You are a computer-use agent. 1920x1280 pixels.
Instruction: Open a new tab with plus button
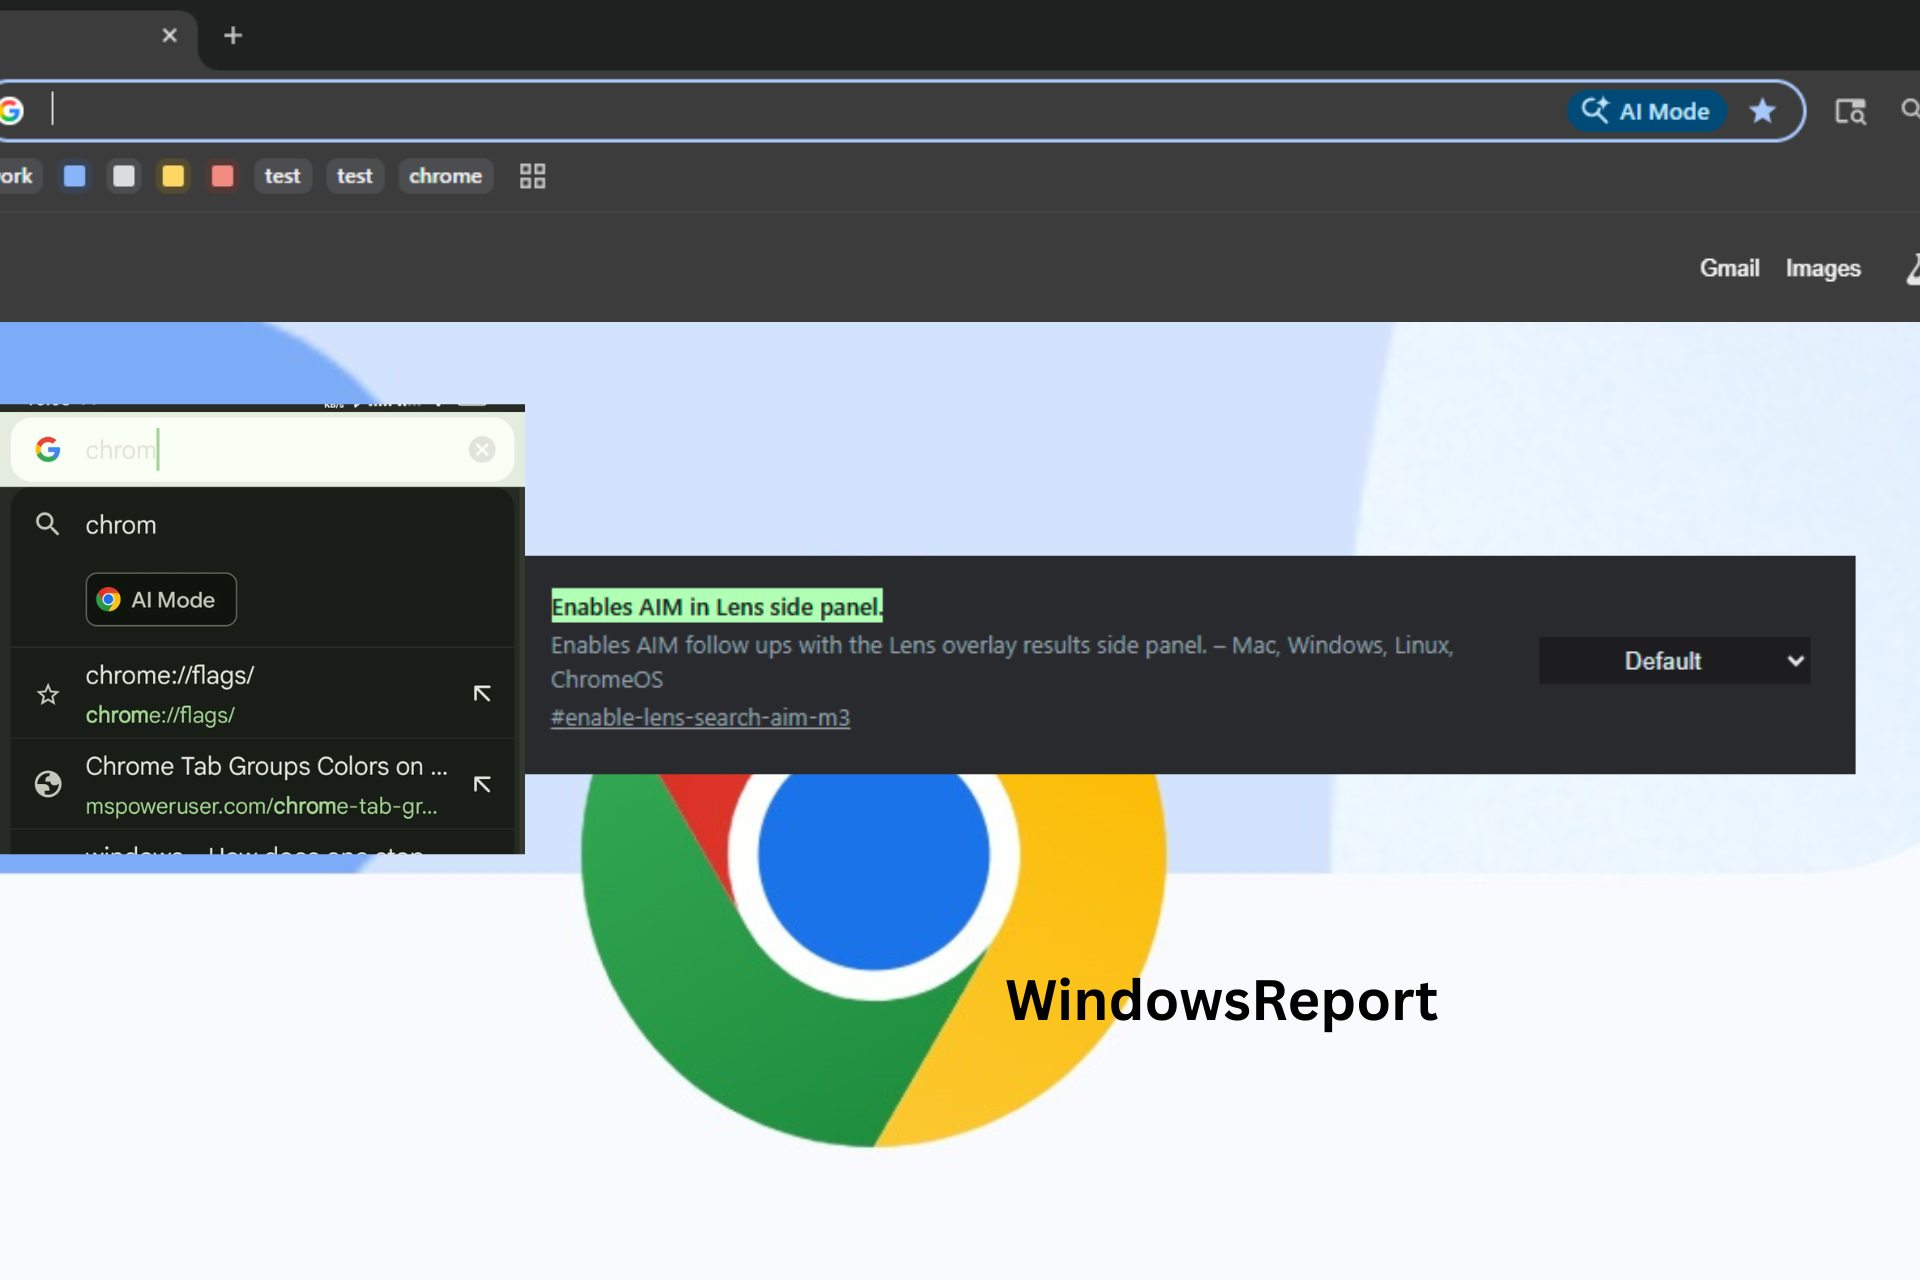233,36
